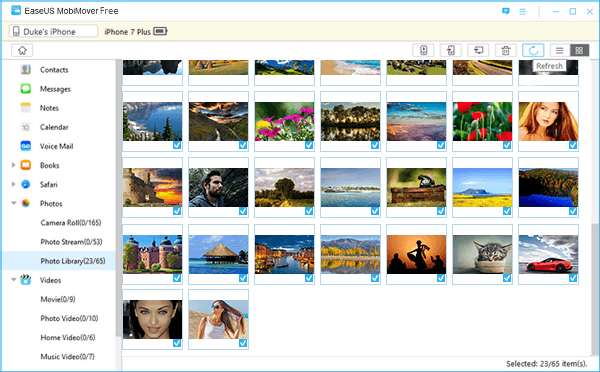Uncheck the red poppies photo checkbox
The image size is (600, 372).
507,145
